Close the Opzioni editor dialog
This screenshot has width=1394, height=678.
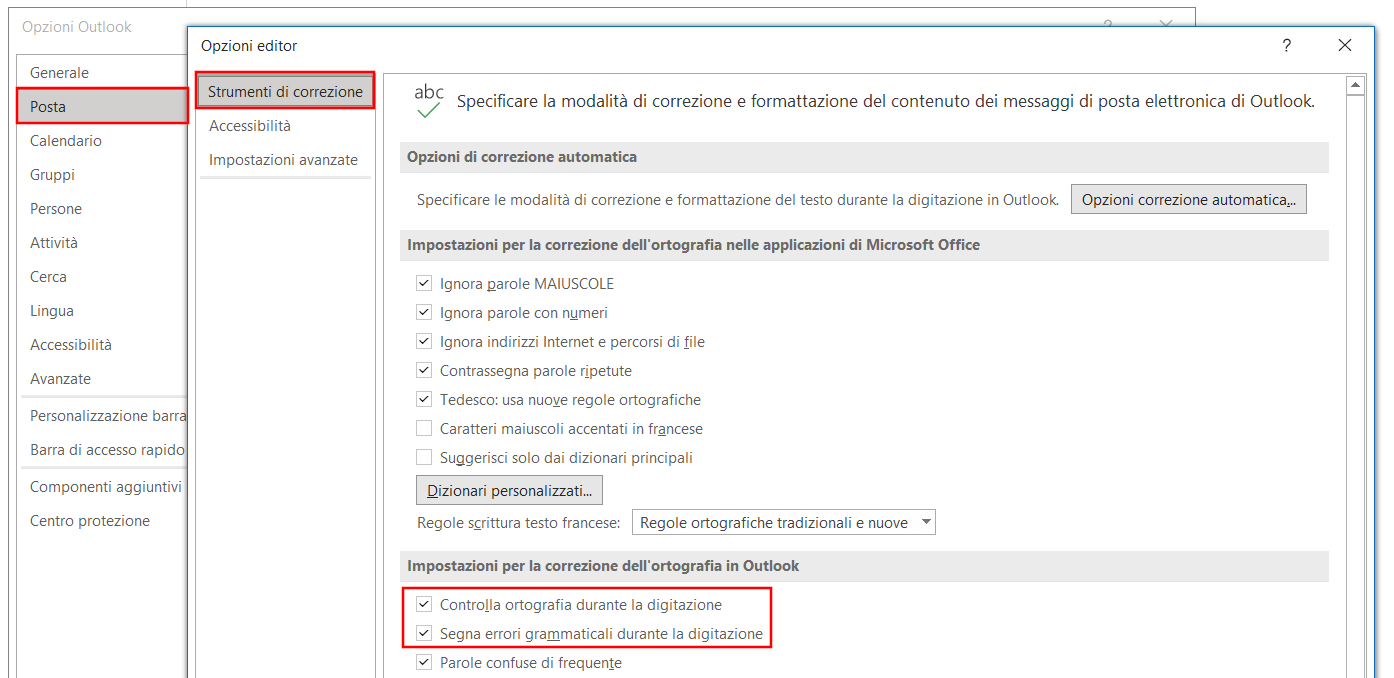(1345, 45)
